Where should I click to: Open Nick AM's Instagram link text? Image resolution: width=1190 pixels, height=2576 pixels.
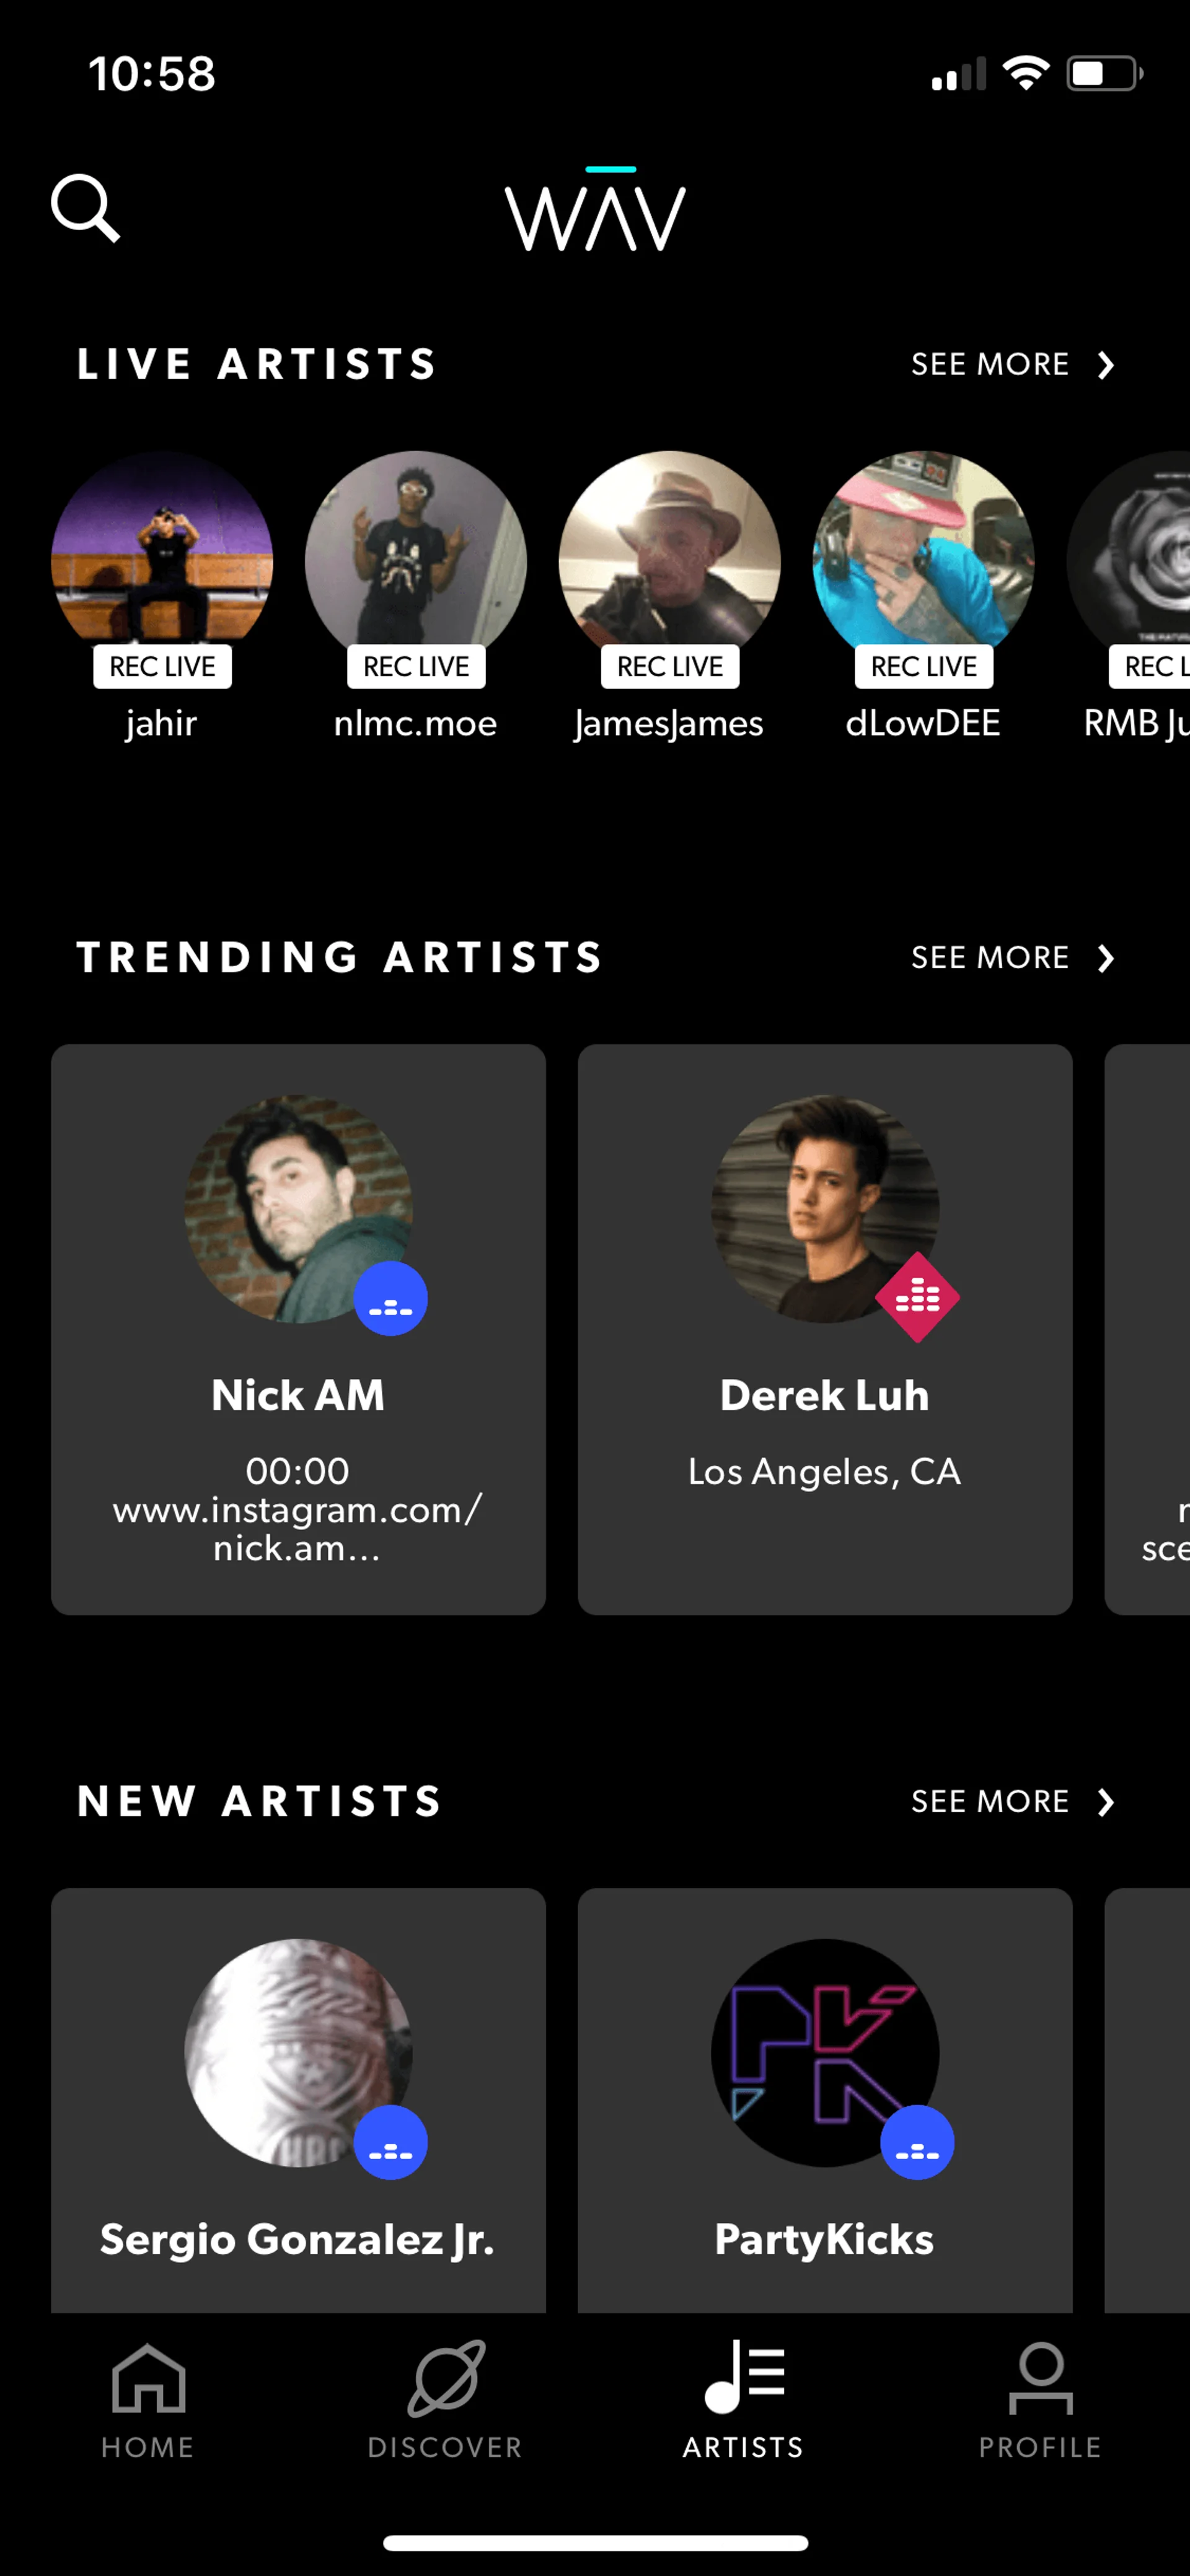coord(298,1528)
